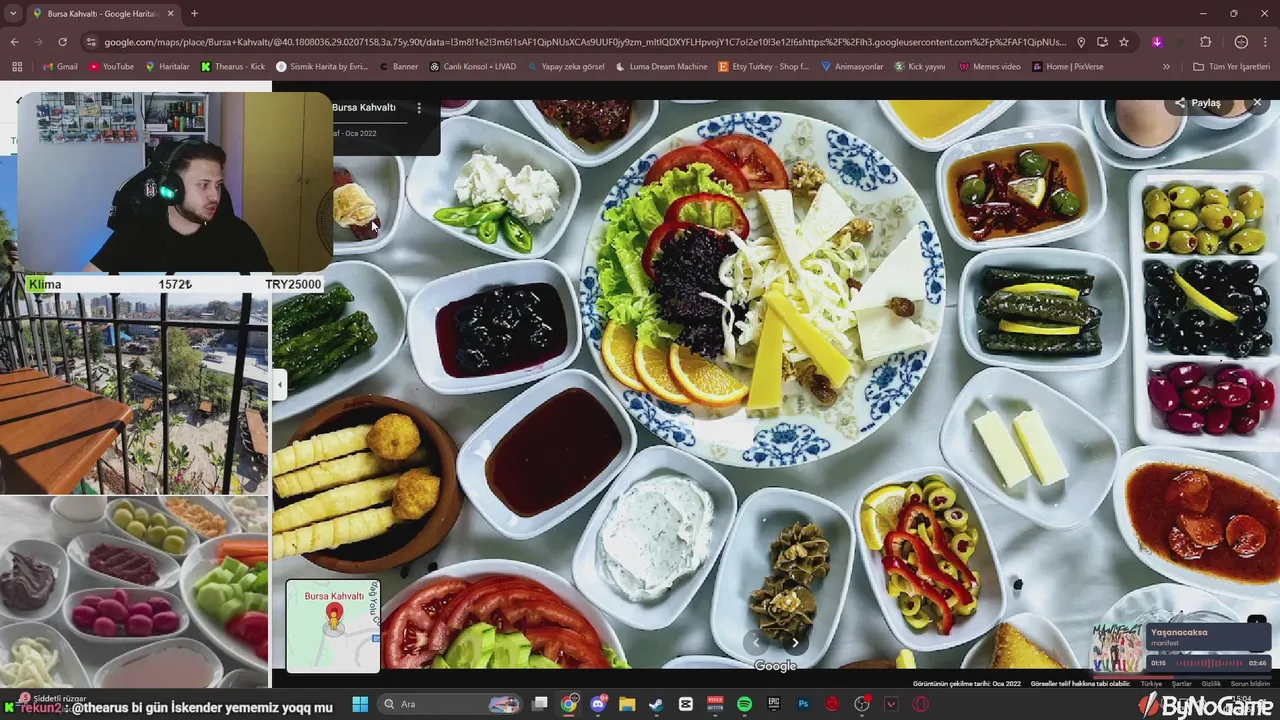Close the photo viewer with the X
Screen dimensions: 1280x720
coord(1257,103)
